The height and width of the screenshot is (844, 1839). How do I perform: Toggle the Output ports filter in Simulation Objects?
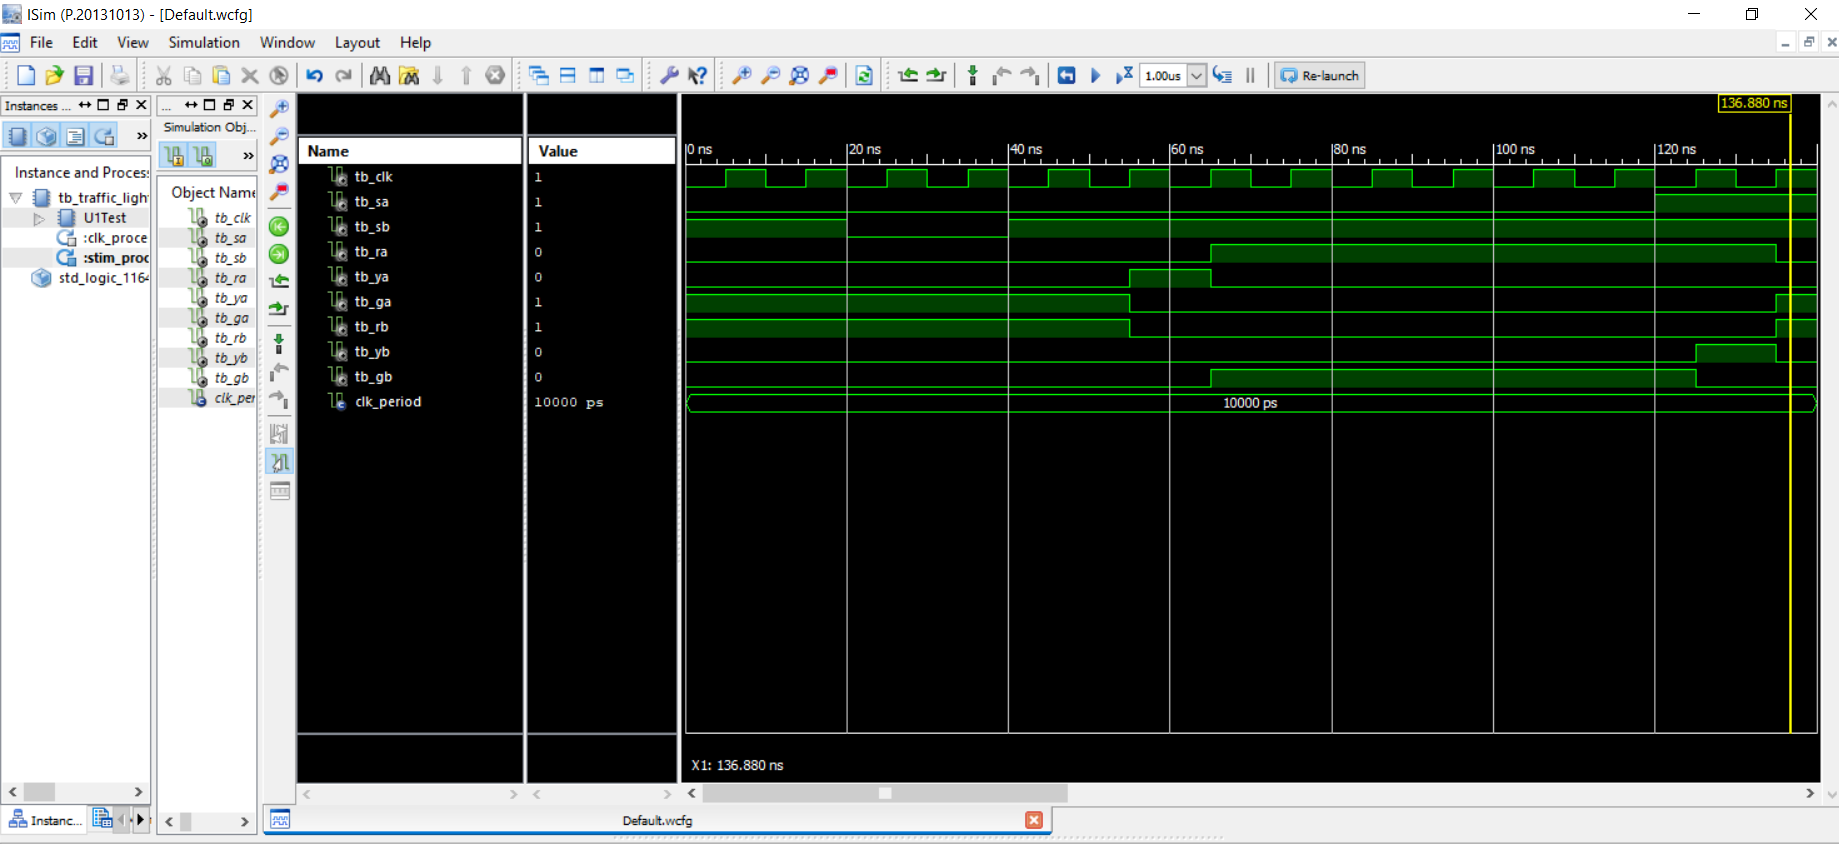click(203, 155)
